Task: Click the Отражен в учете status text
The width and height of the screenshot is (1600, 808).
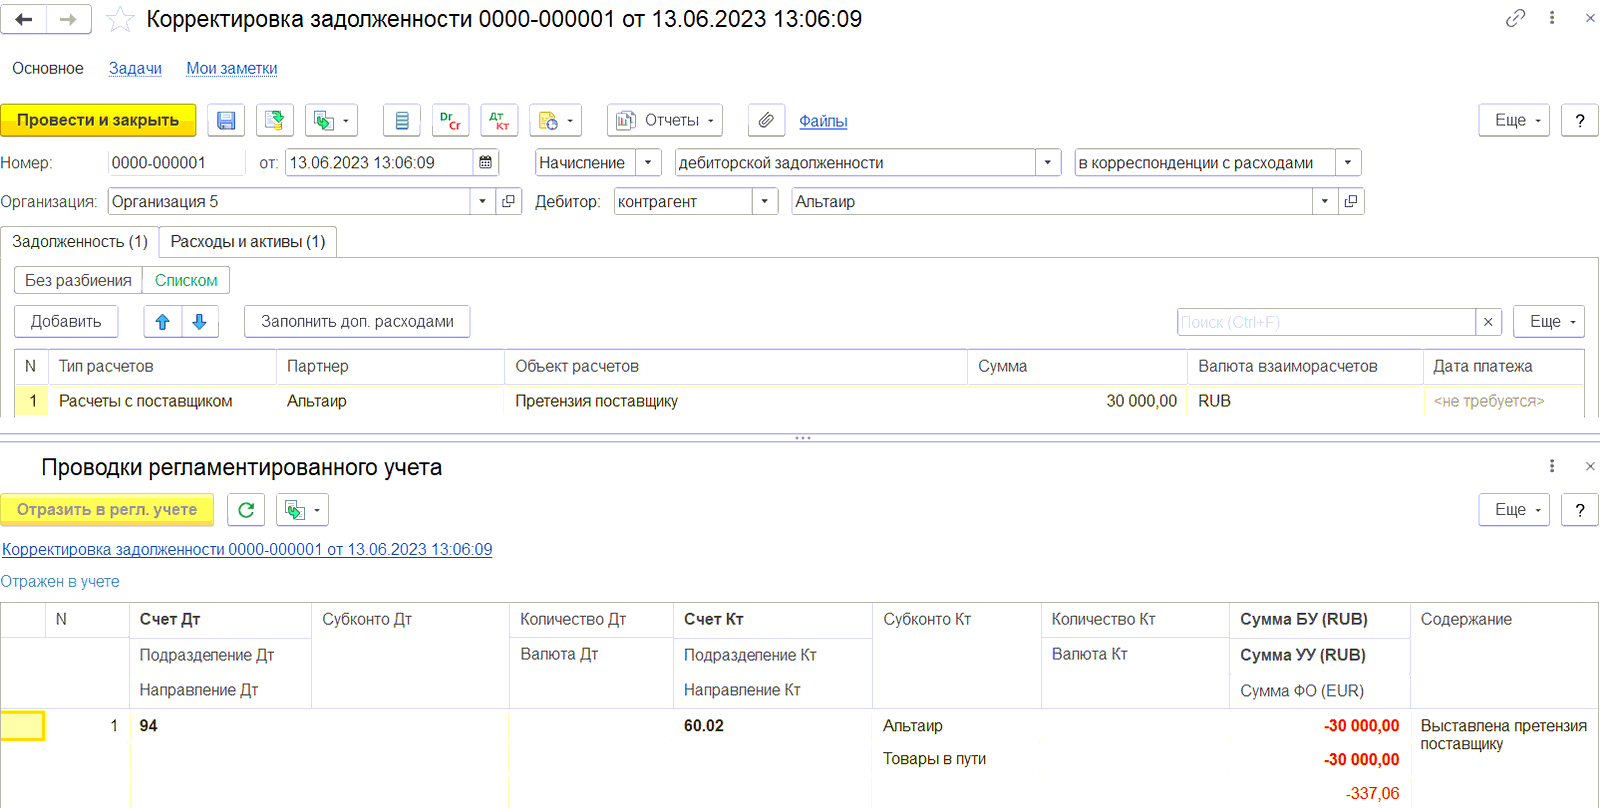Action: [x=60, y=582]
